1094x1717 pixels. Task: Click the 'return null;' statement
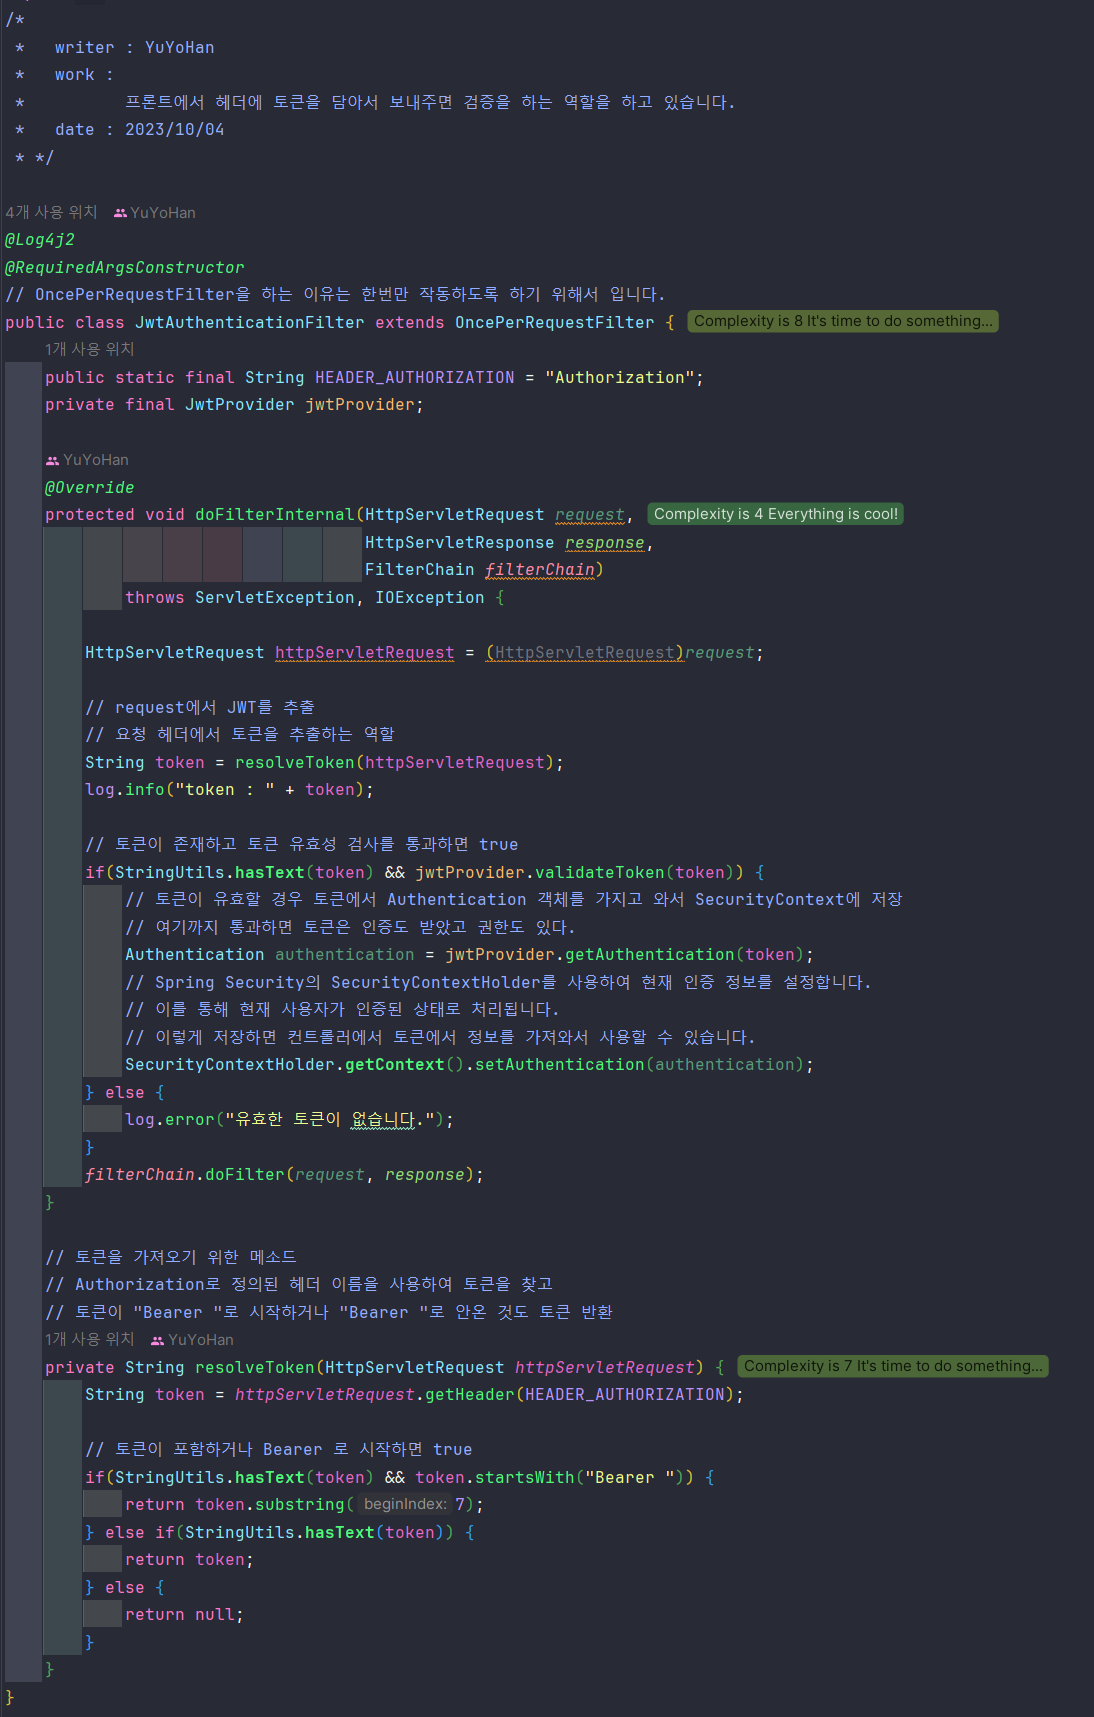click(x=185, y=1615)
